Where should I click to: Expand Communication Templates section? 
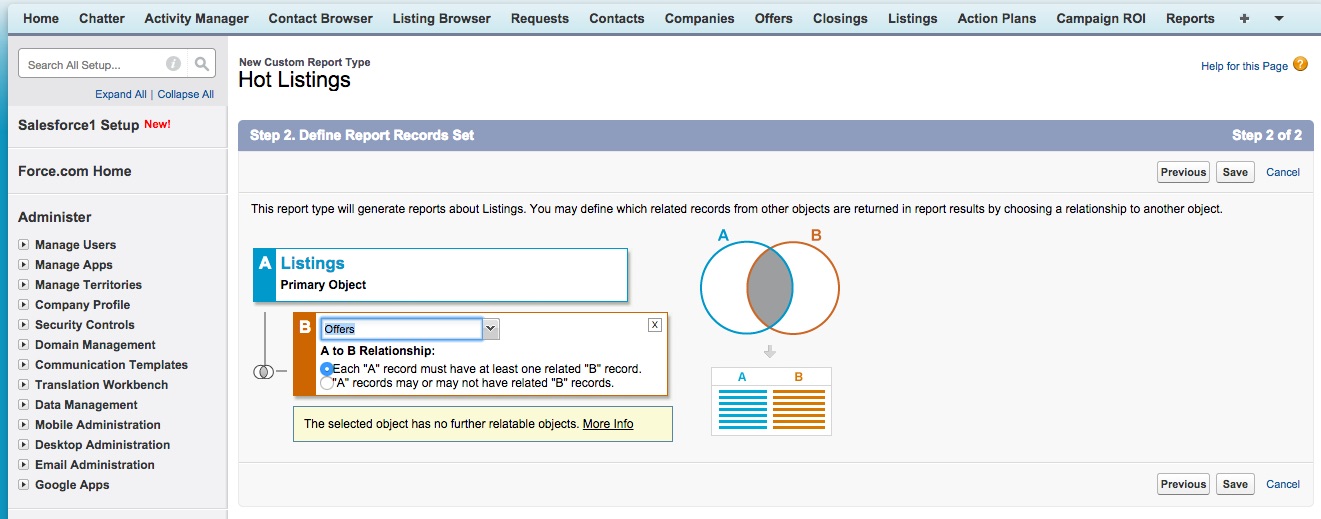coord(24,365)
